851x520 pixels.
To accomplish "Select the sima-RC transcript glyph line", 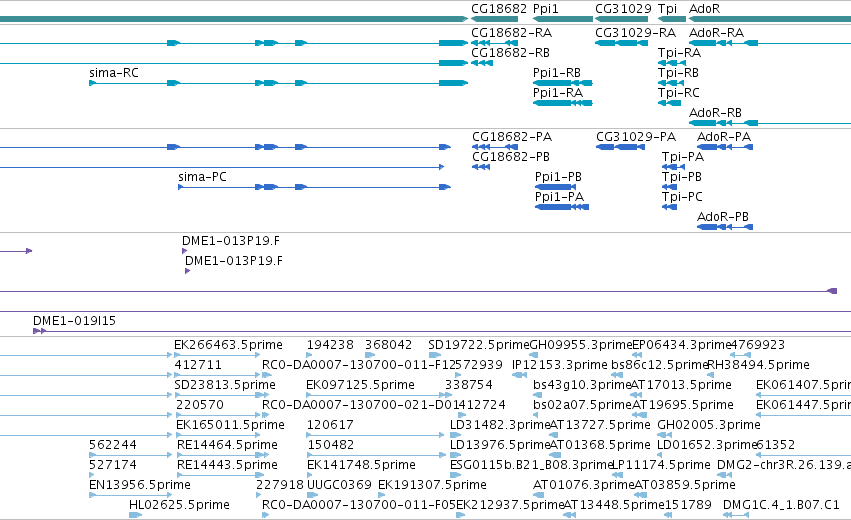I will (278, 83).
